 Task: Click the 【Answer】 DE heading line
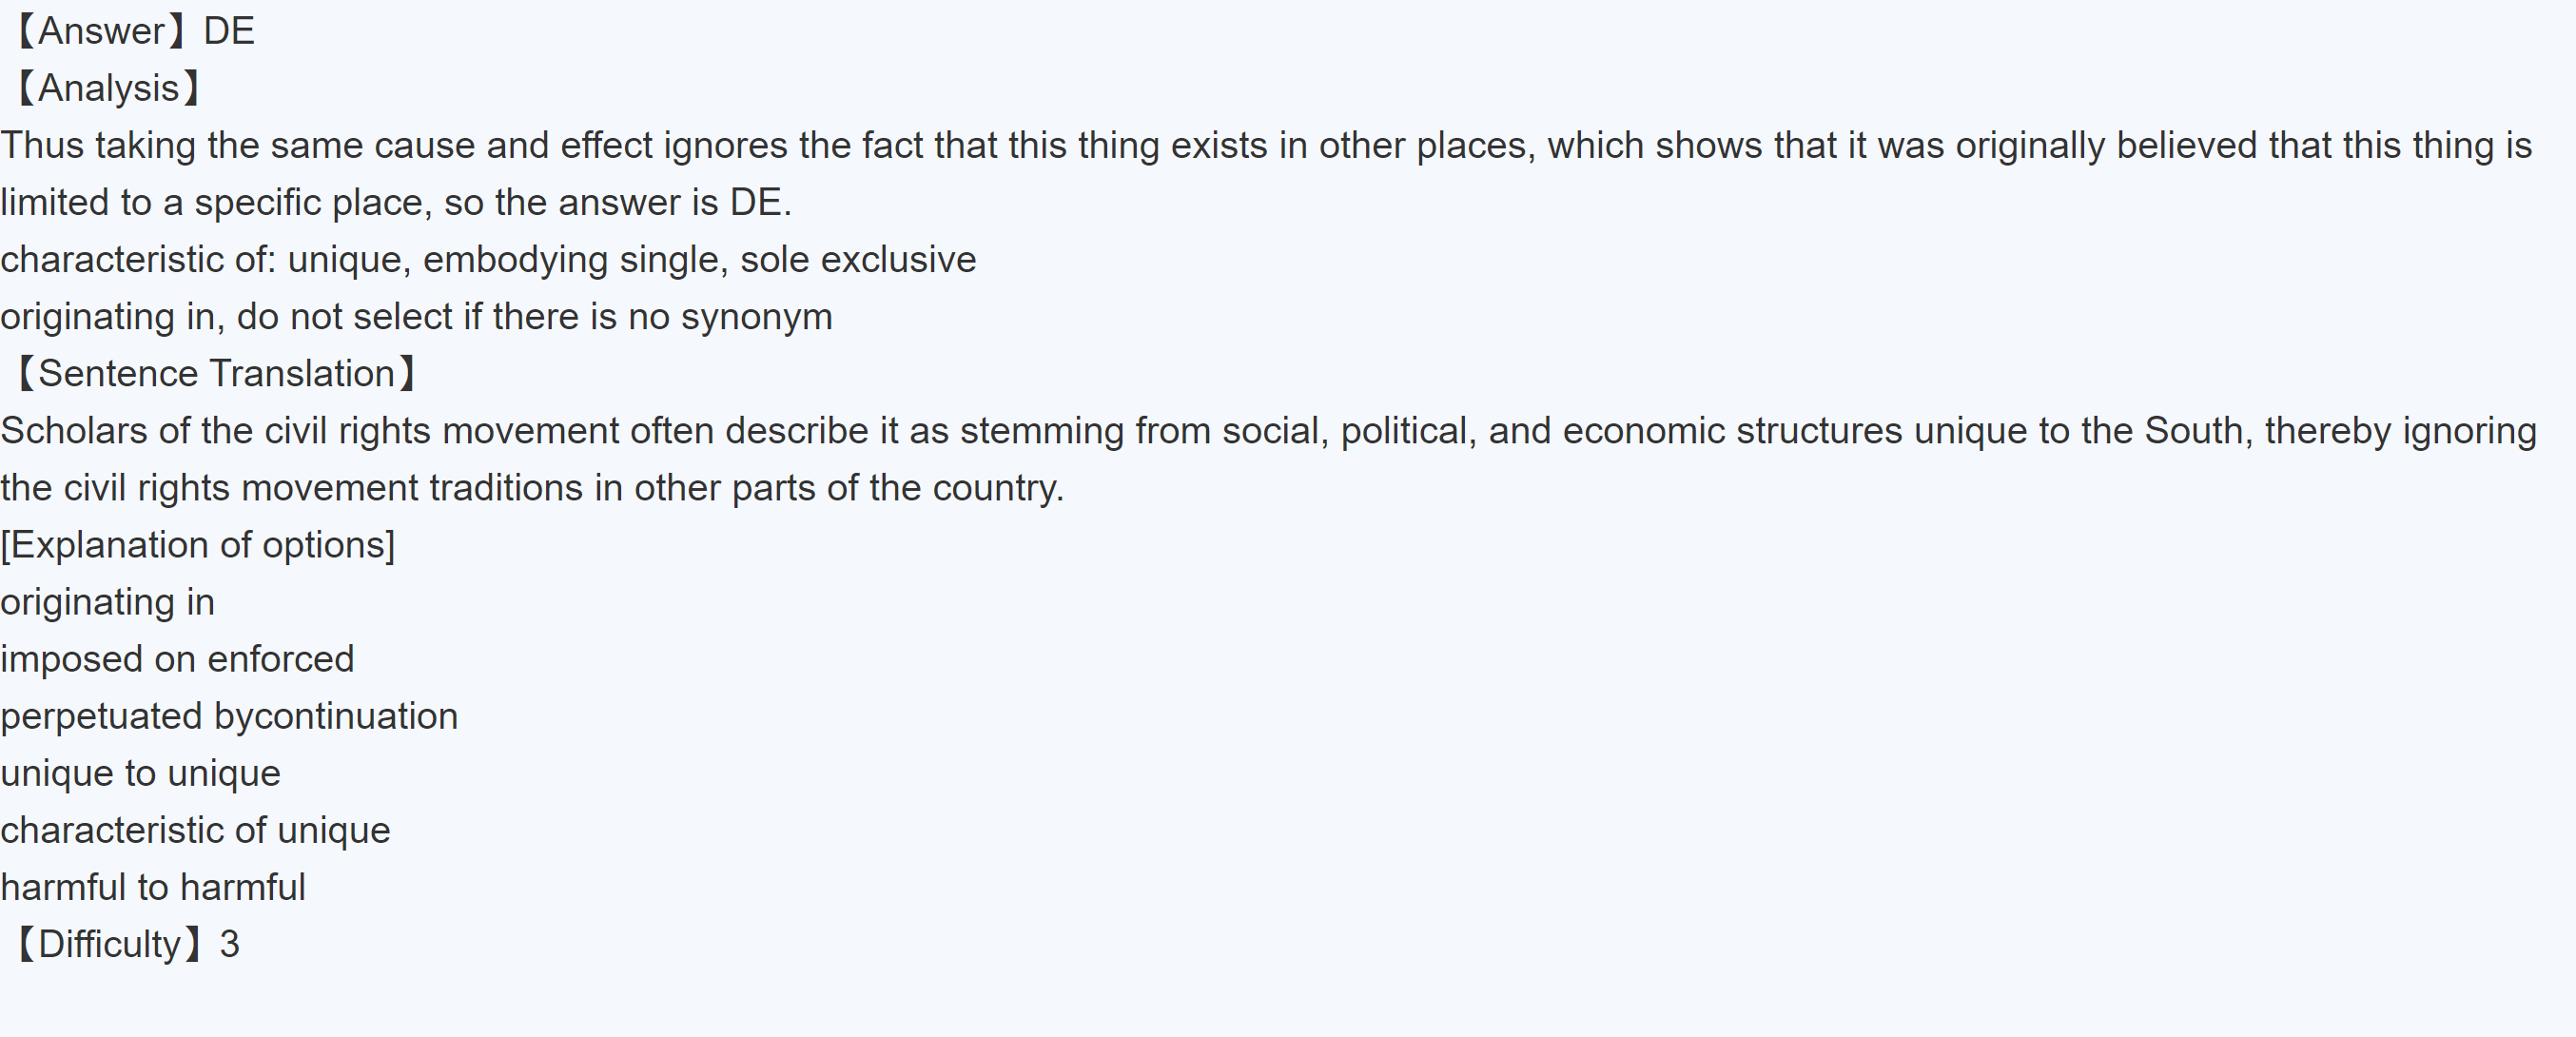(135, 31)
